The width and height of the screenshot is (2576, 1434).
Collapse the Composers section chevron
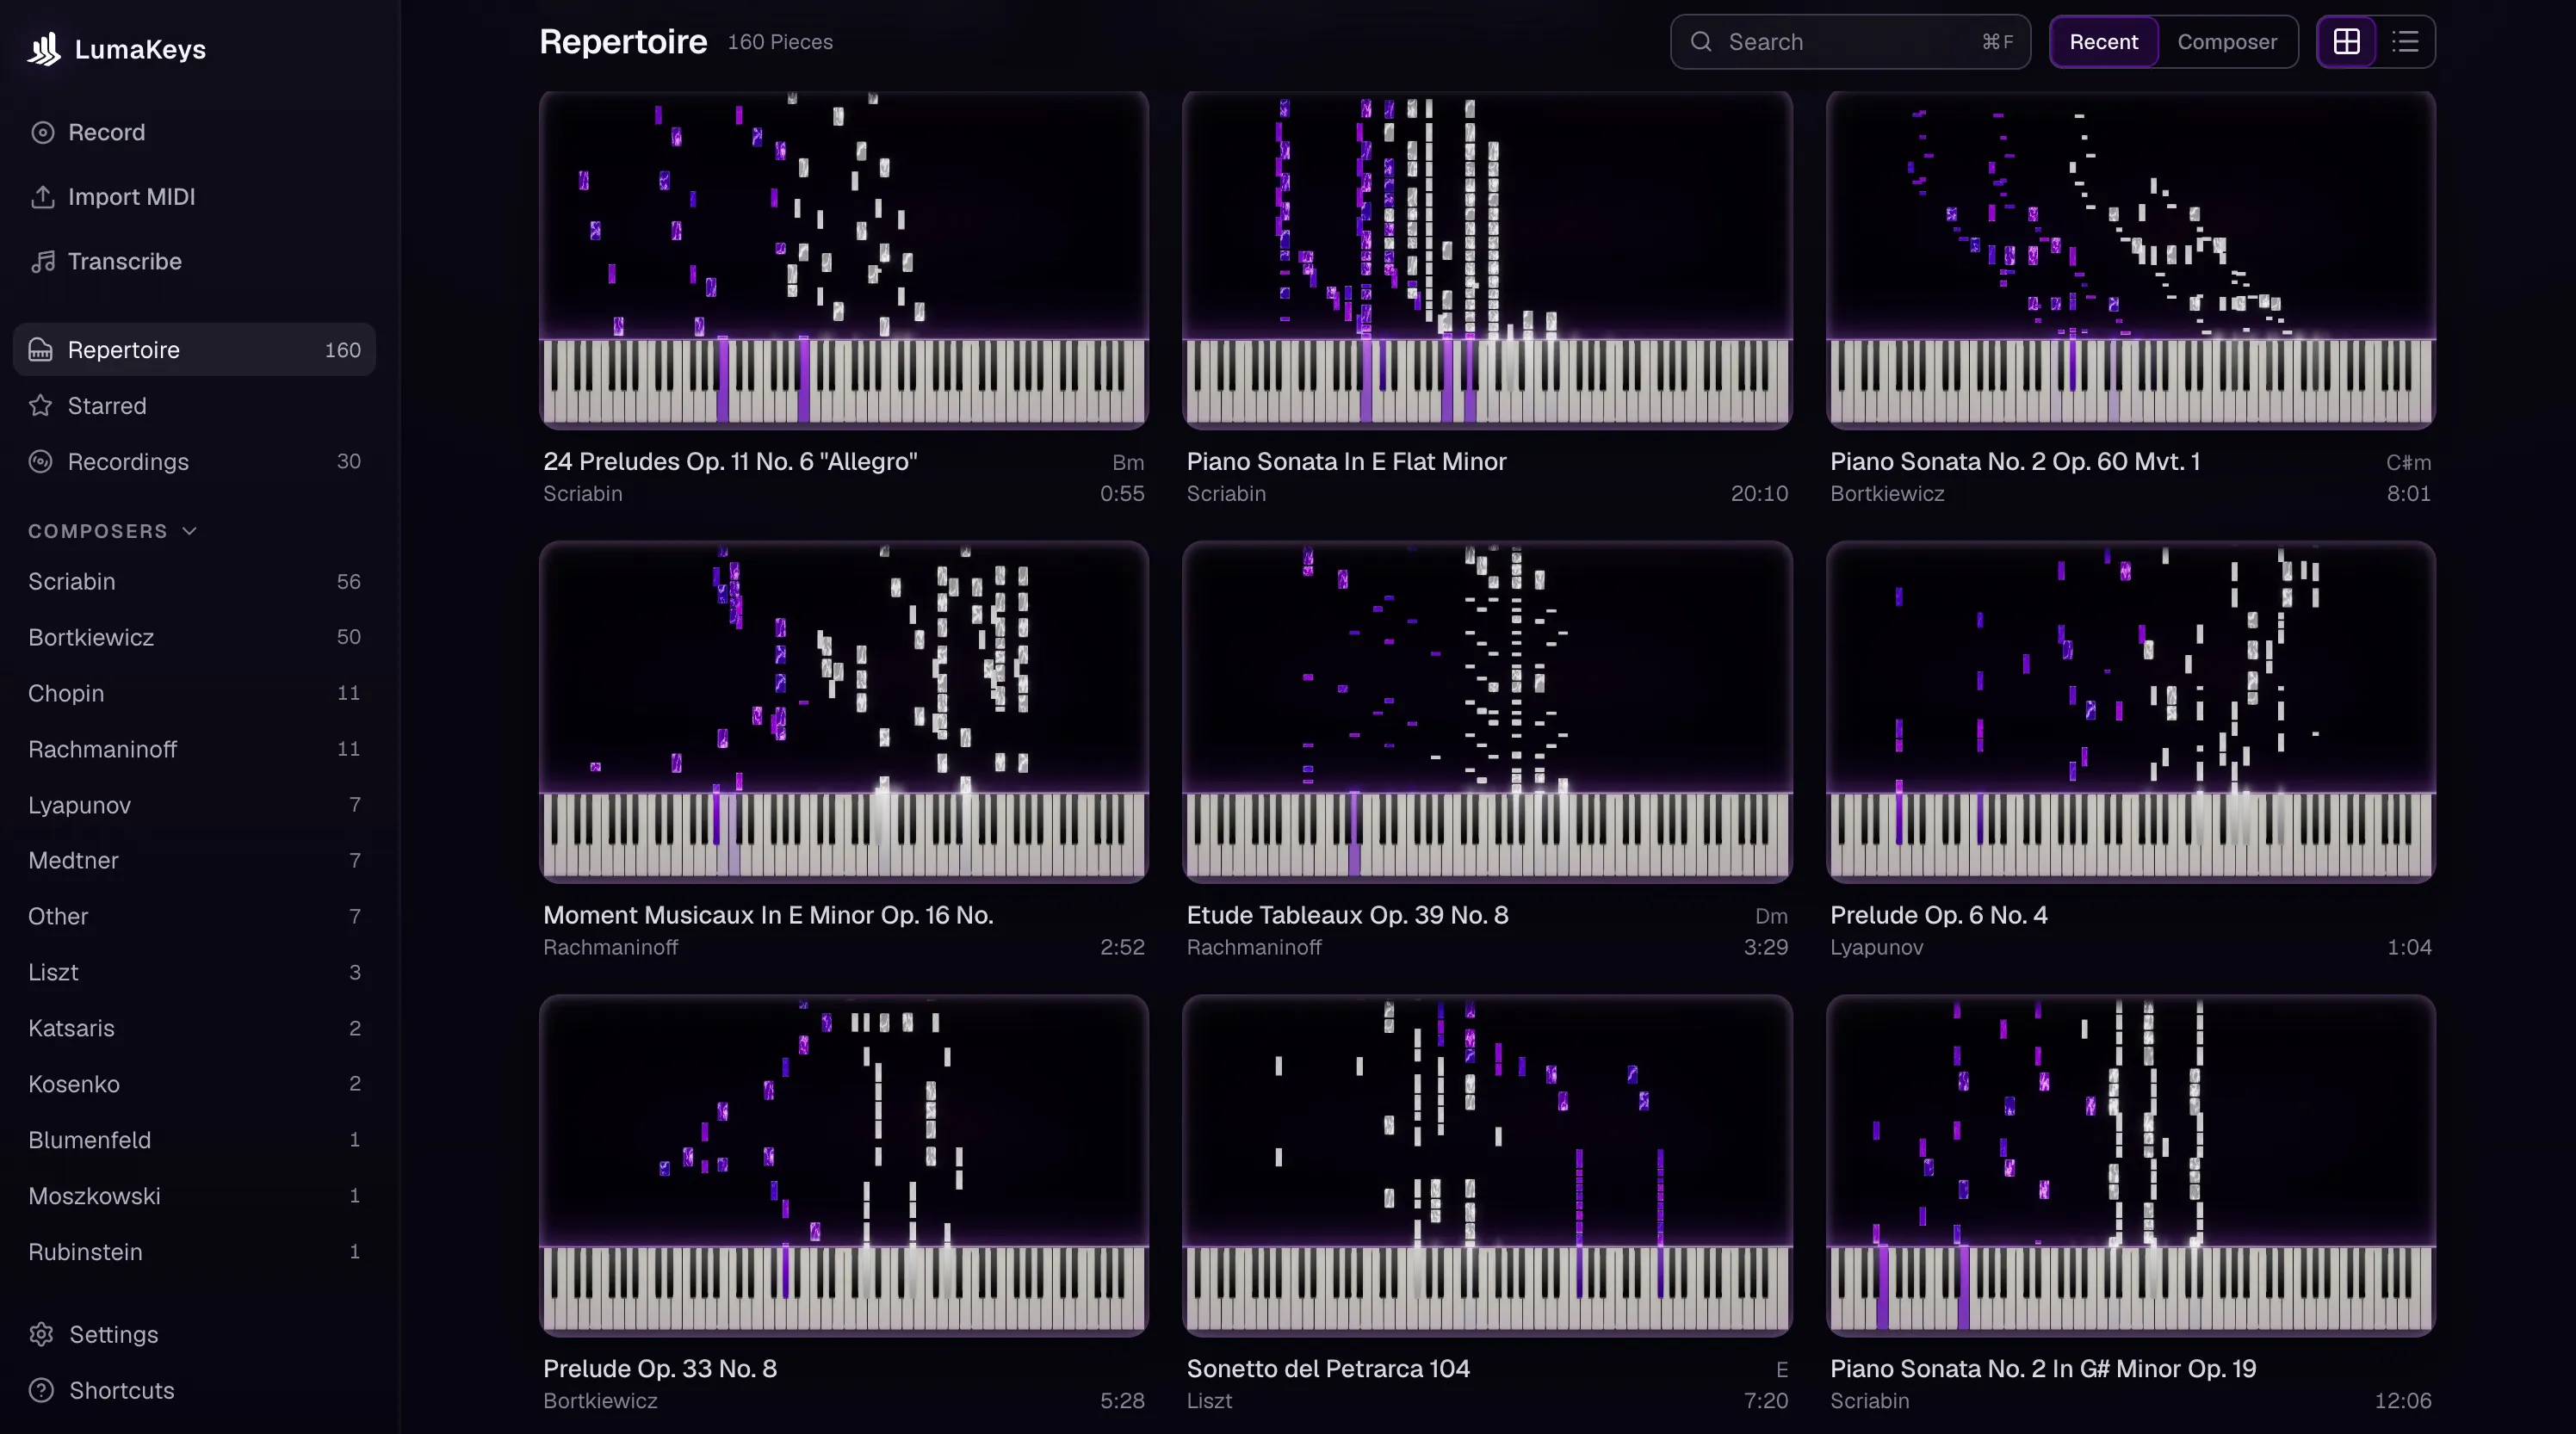point(190,531)
